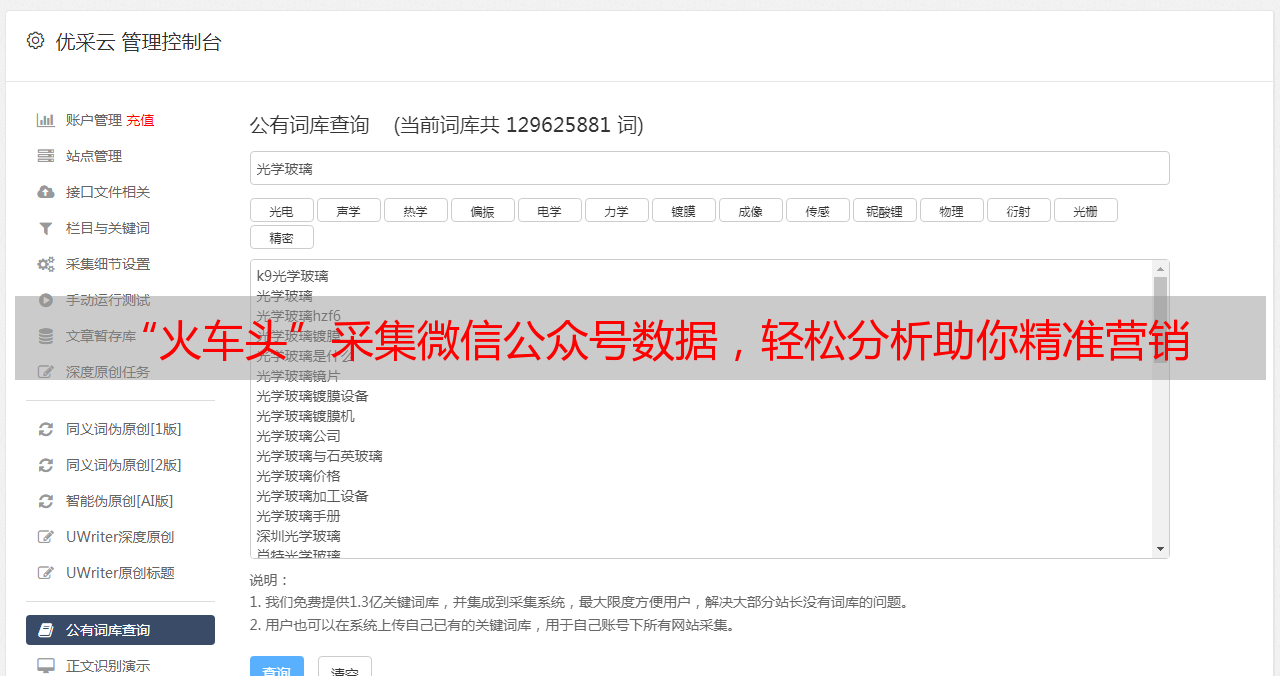Click the blue 查询 button
The width and height of the screenshot is (1280, 676).
point(276,668)
